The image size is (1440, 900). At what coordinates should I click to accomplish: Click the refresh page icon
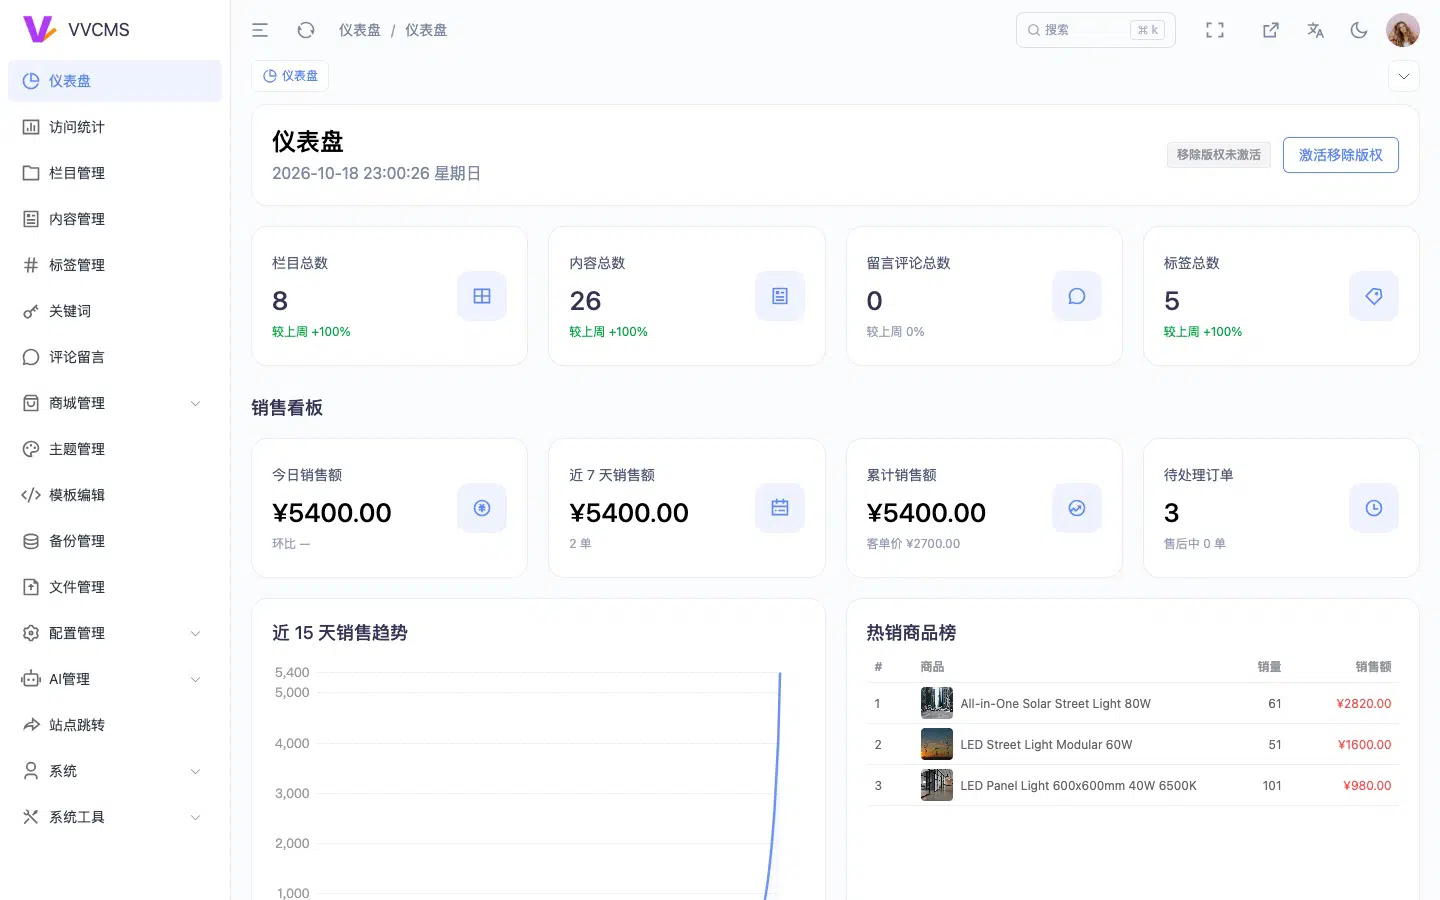[x=306, y=30]
